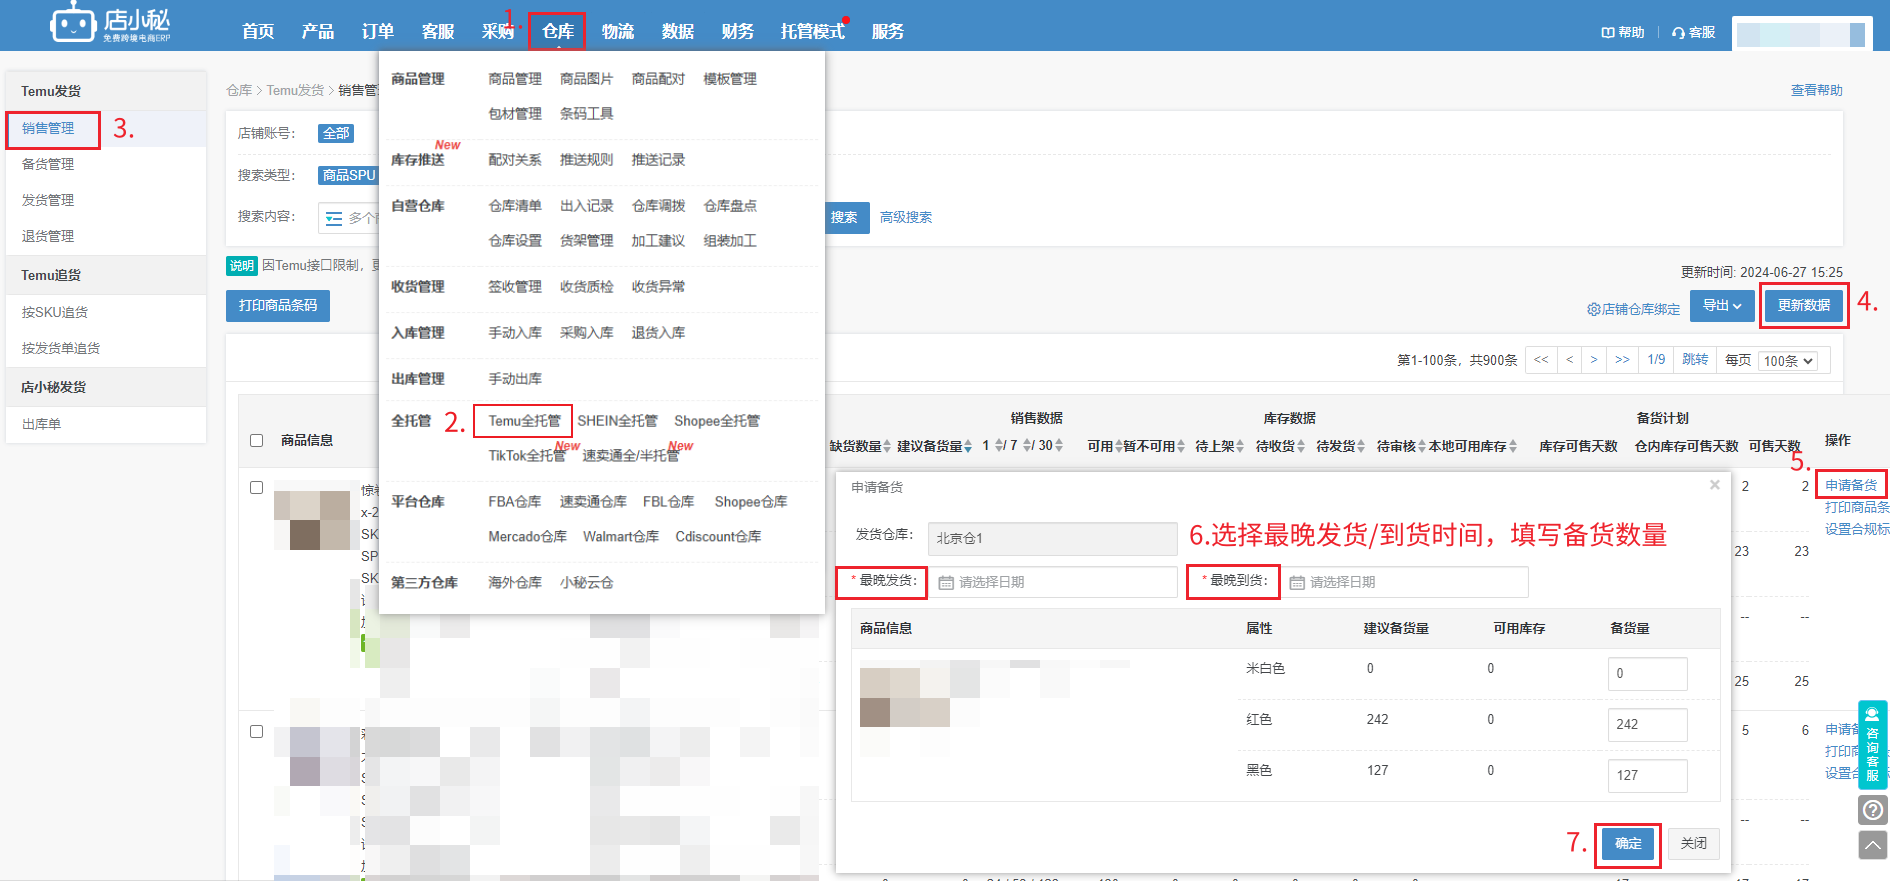Sort by the 待收货 column arrows

(1301, 446)
